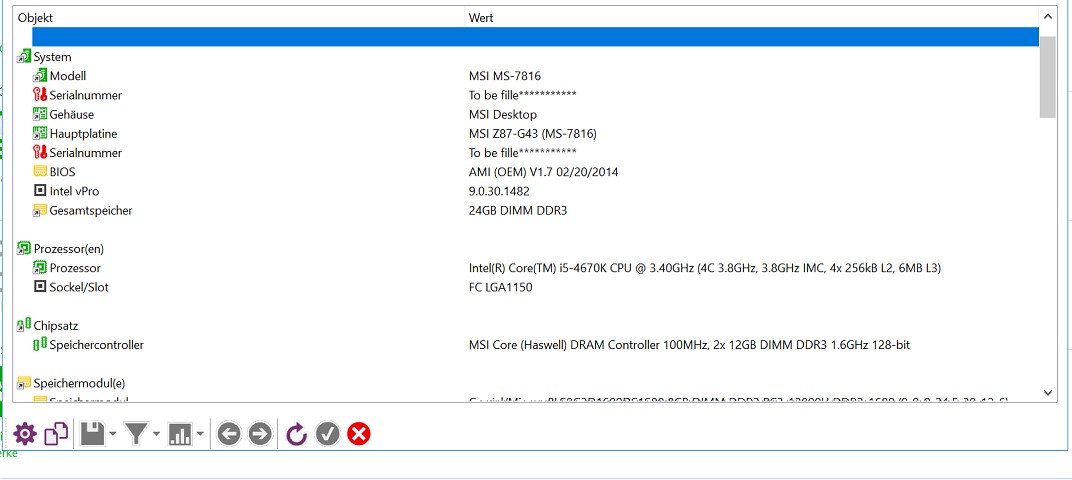This screenshot has height=480, width=1072.
Task: Select the Hauptplatine row
Action: point(526,133)
